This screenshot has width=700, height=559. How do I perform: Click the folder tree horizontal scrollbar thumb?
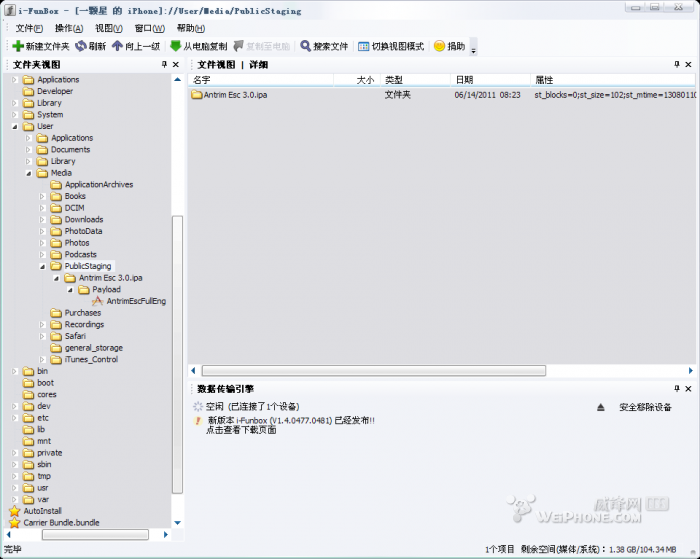[x=95, y=534]
